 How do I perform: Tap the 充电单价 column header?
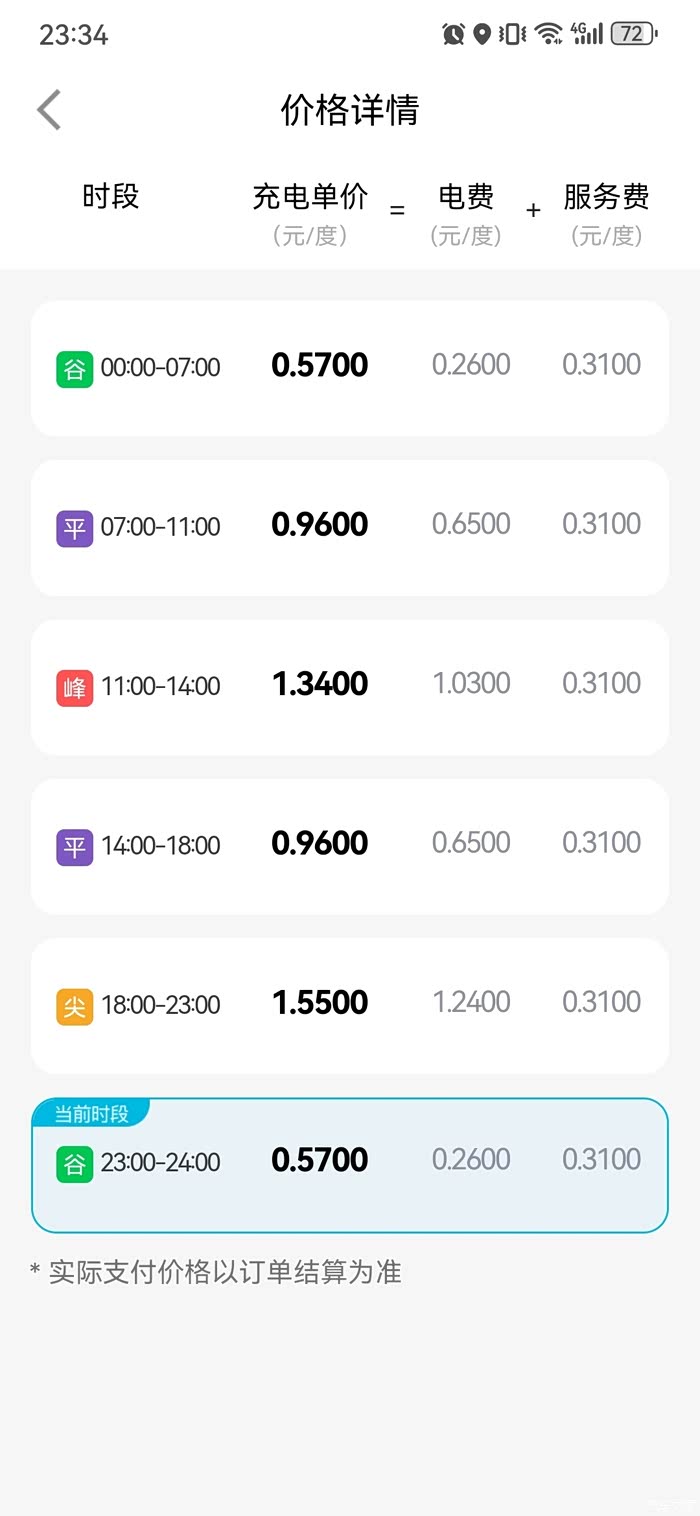click(310, 197)
